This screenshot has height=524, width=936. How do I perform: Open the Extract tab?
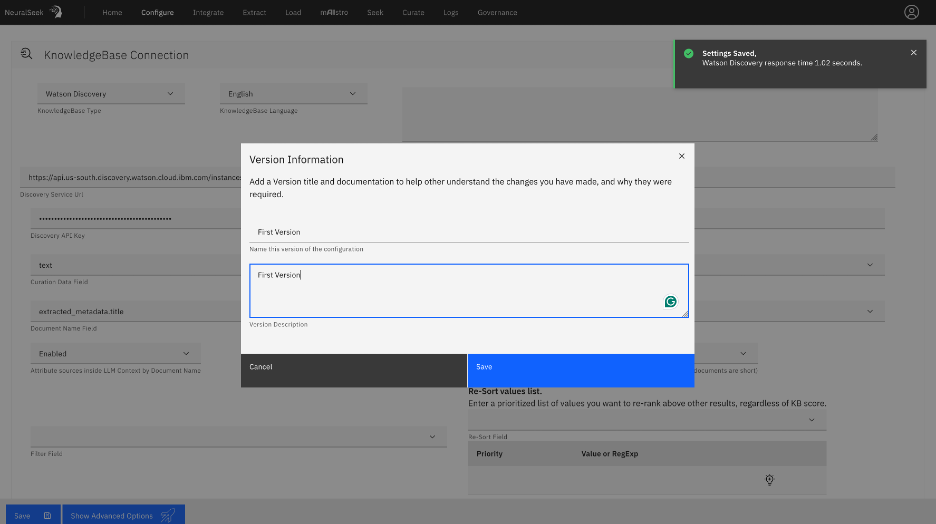coord(254,13)
